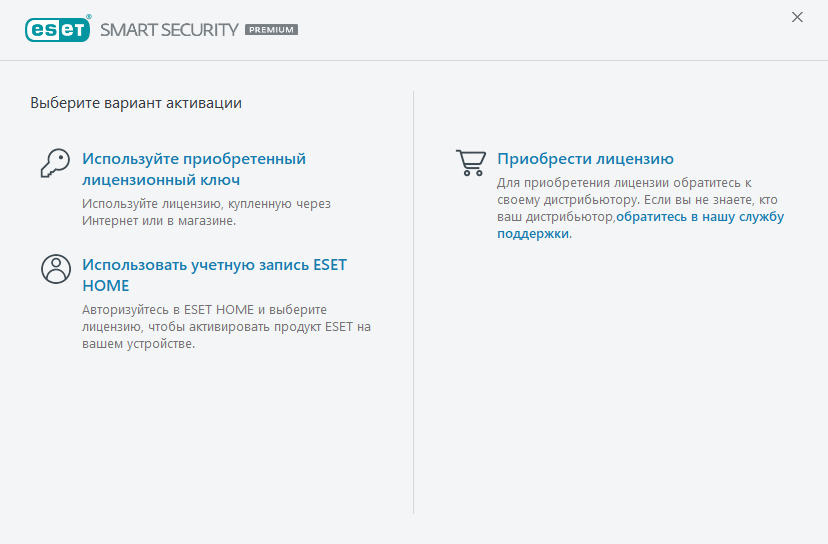Click the ESET logo in the header
The width and height of the screenshot is (828, 544).
point(58,29)
